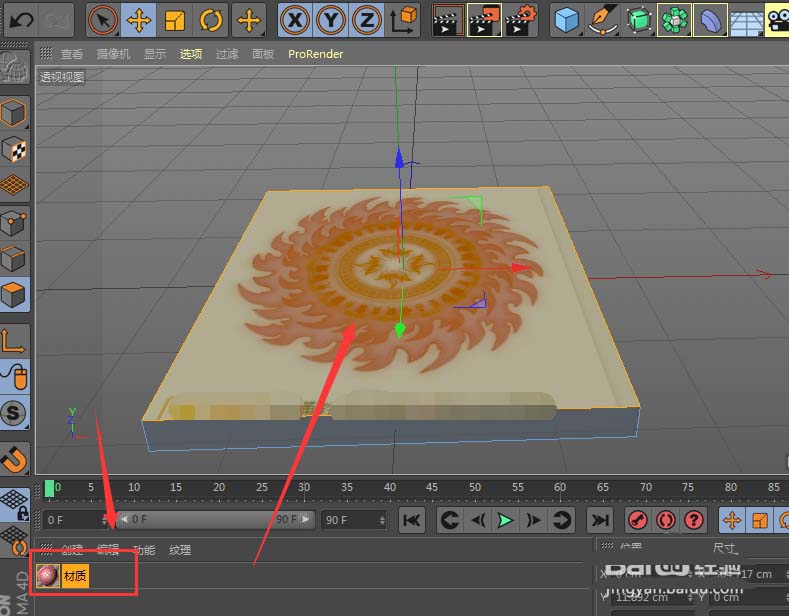Image resolution: width=789 pixels, height=616 pixels.
Task: Click the Record Active Objects key button
Action: pyautogui.click(x=638, y=520)
